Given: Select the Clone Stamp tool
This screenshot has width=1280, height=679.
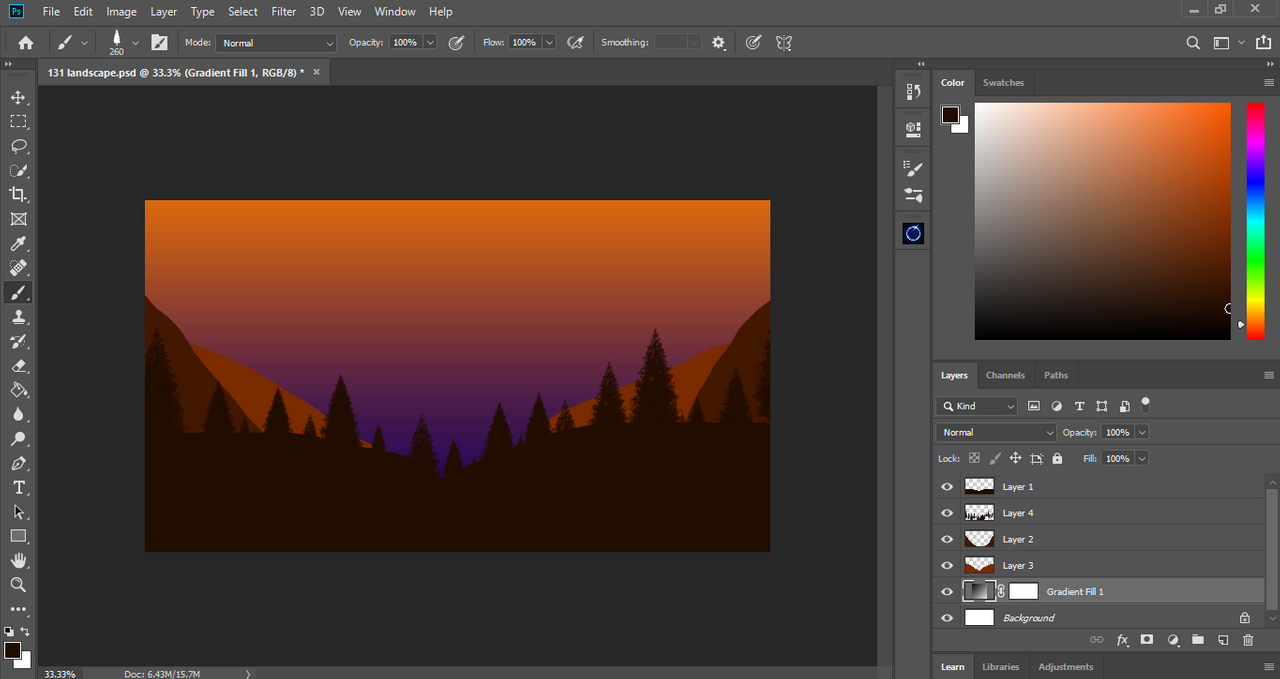Looking at the screenshot, I should pos(18,317).
